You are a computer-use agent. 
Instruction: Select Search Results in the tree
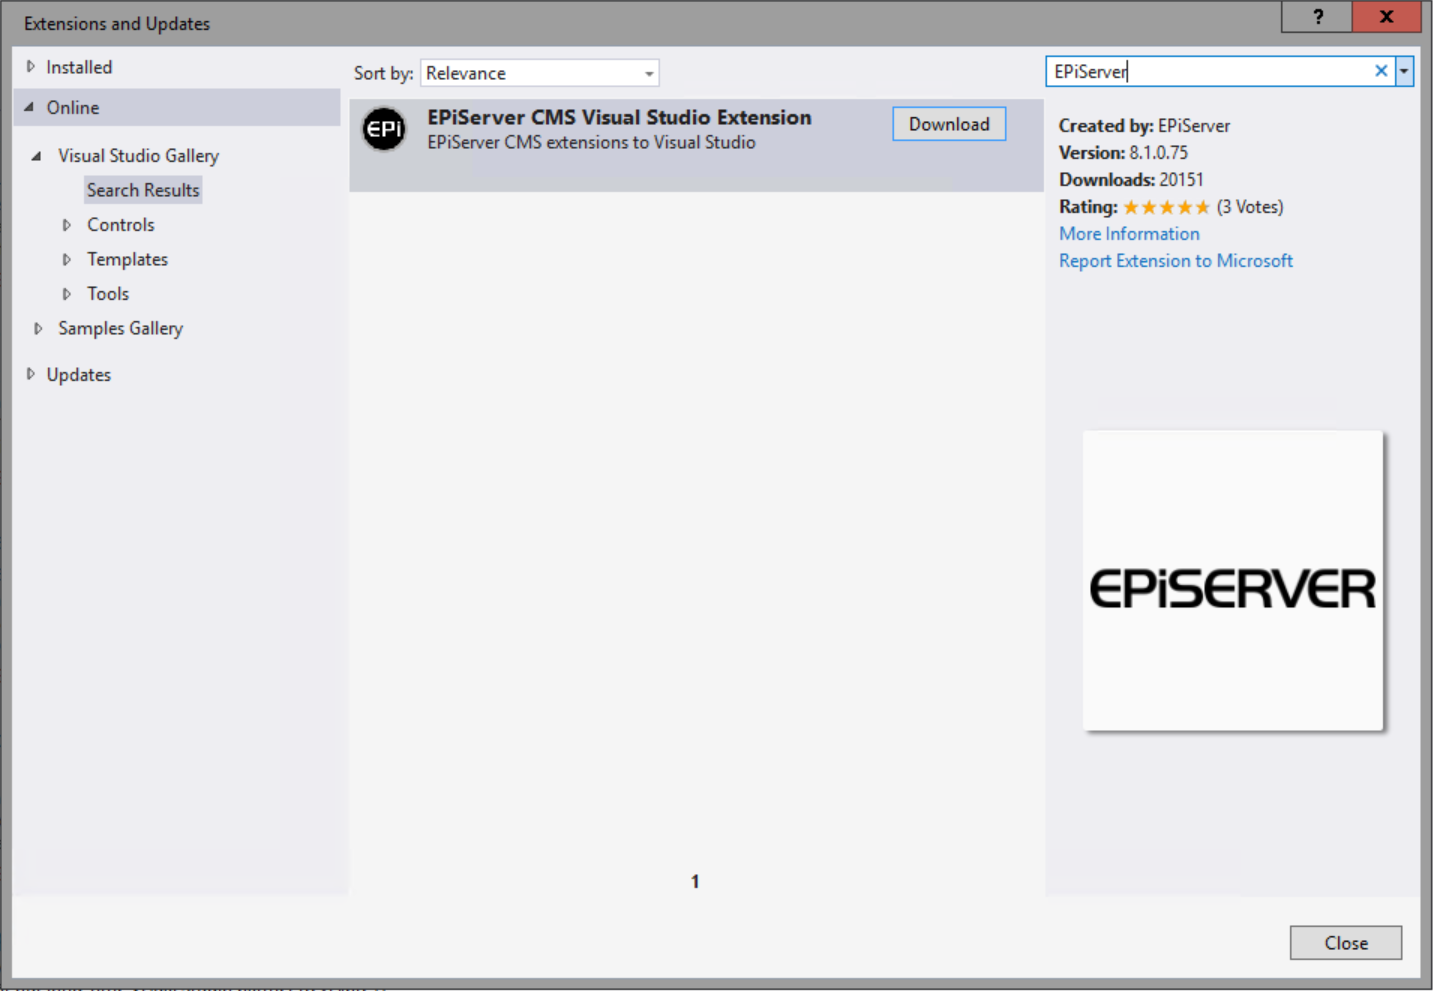click(x=143, y=190)
